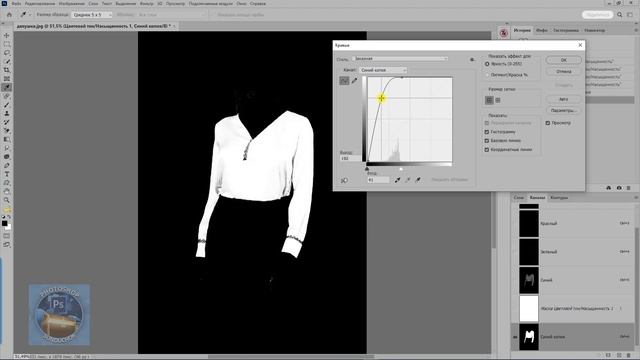Select the Zoom tool
This screenshot has width=640, height=360.
click(x=7, y=200)
